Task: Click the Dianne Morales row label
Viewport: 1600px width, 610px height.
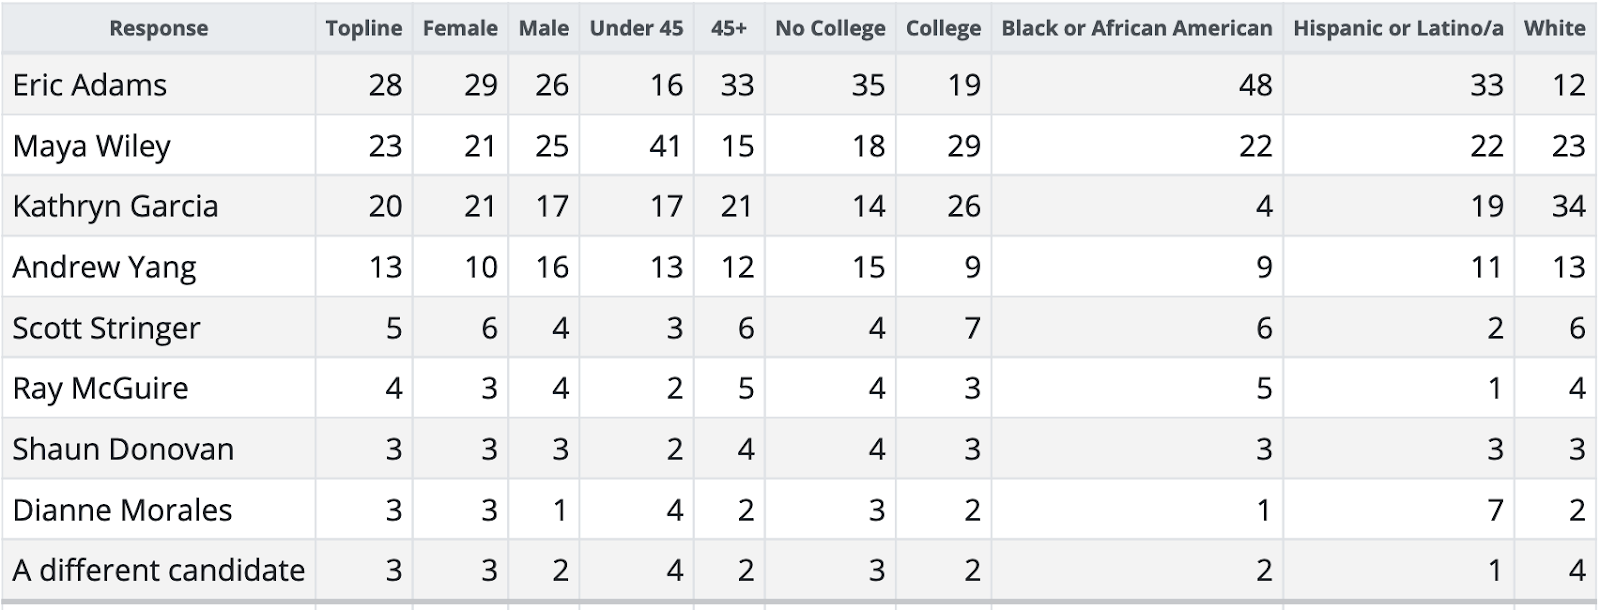Action: [122, 510]
